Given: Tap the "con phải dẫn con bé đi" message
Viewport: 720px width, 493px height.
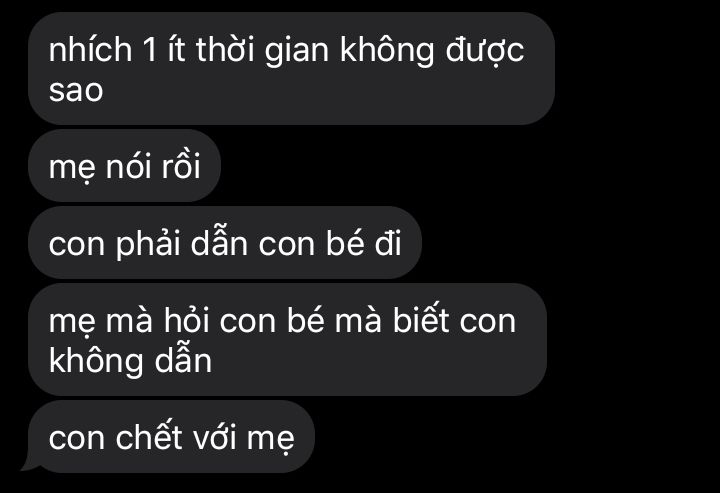Looking at the screenshot, I should point(225,243).
